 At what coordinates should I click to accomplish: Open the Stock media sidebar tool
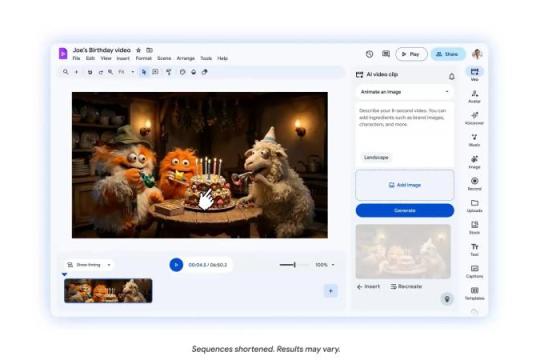click(475, 227)
